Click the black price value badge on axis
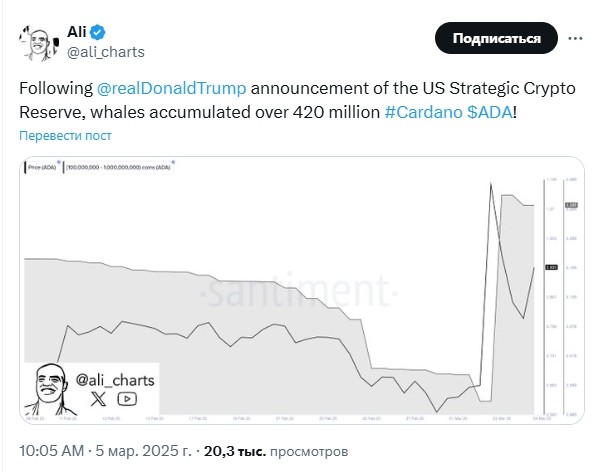Viewport: 597px width, 472px height. (x=551, y=268)
